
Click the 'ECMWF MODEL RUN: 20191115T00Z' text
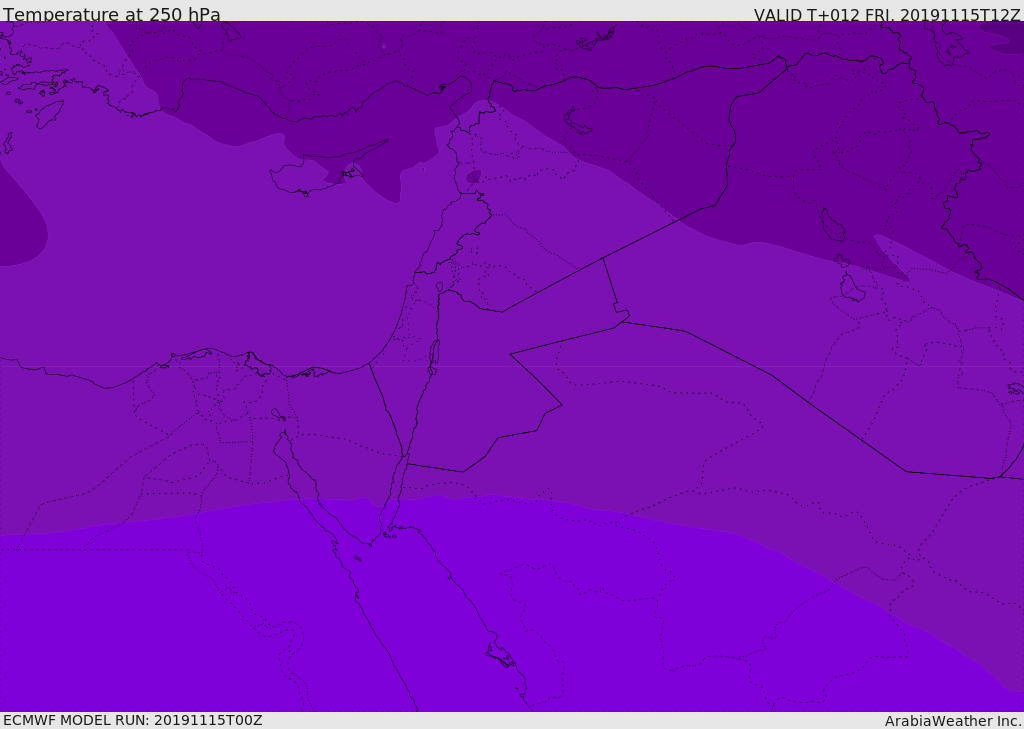point(133,720)
